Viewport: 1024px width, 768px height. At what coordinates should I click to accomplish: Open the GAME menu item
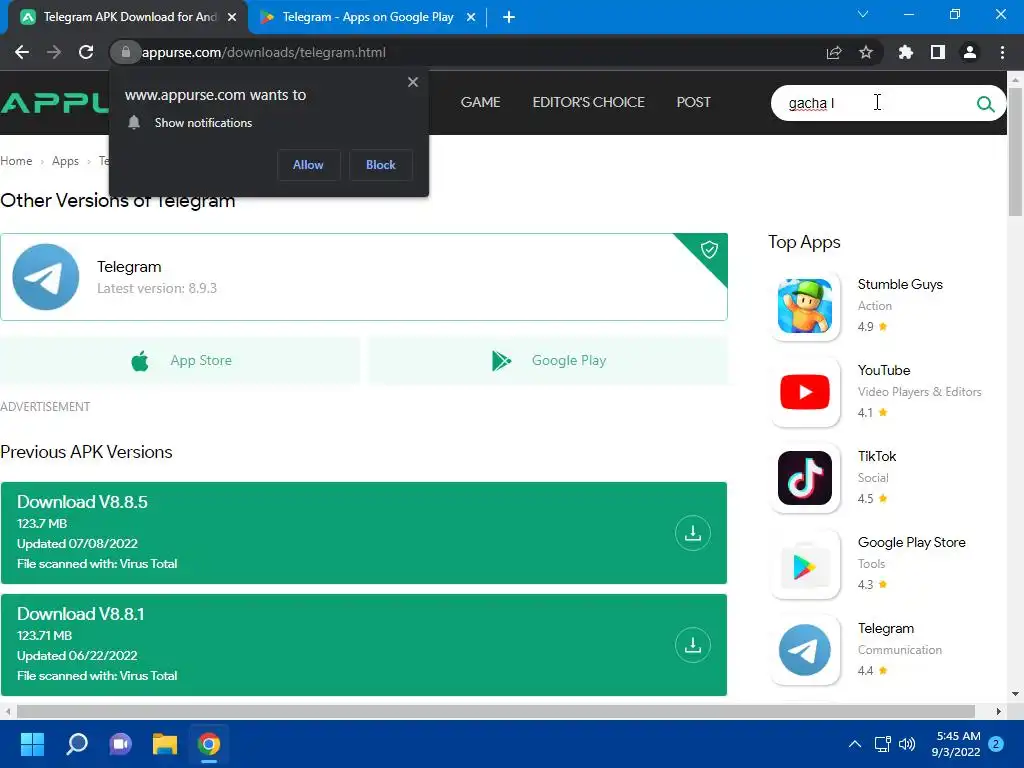tap(481, 103)
